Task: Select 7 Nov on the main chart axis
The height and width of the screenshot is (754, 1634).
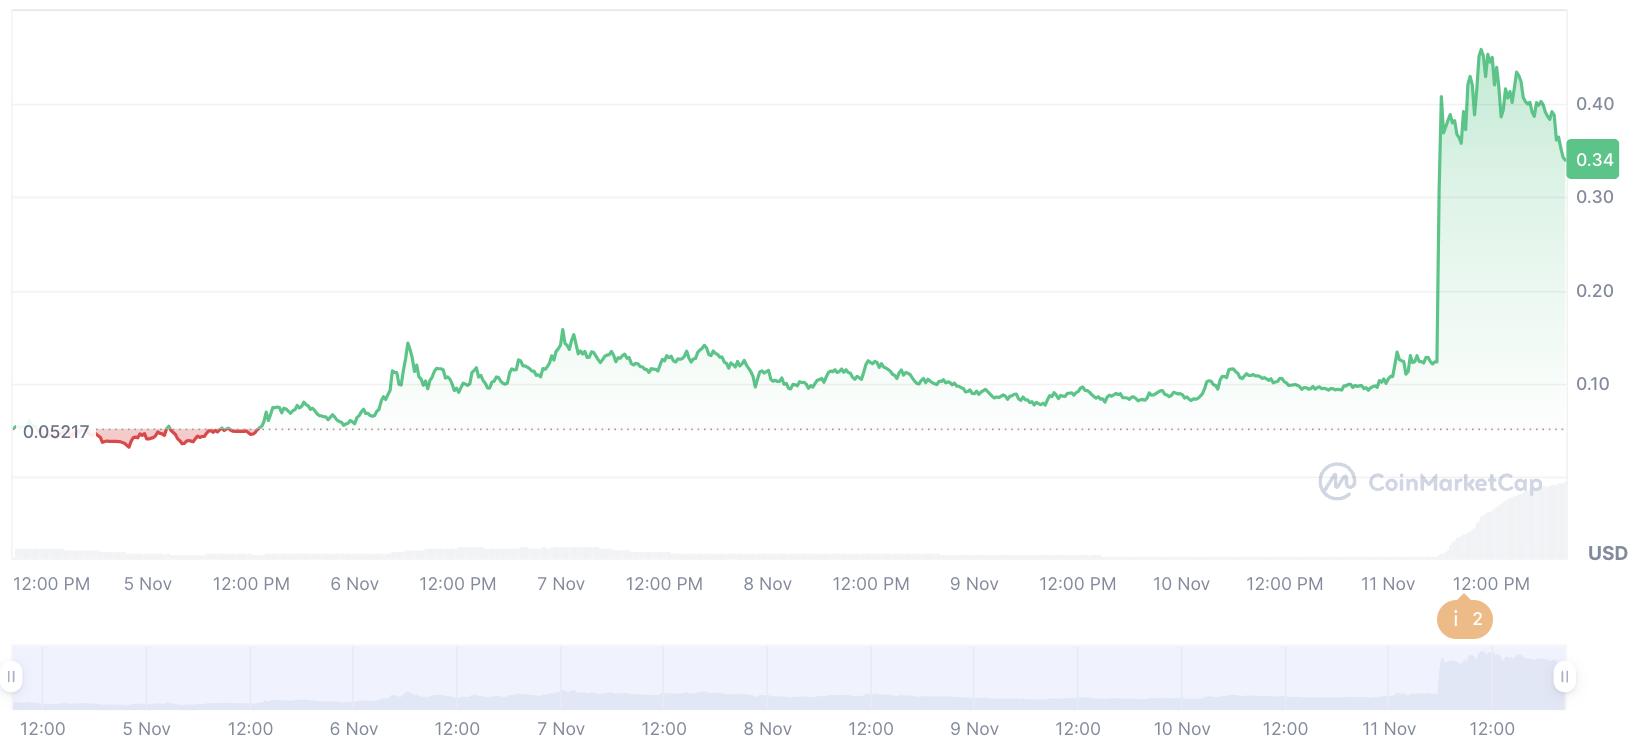Action: click(x=560, y=584)
